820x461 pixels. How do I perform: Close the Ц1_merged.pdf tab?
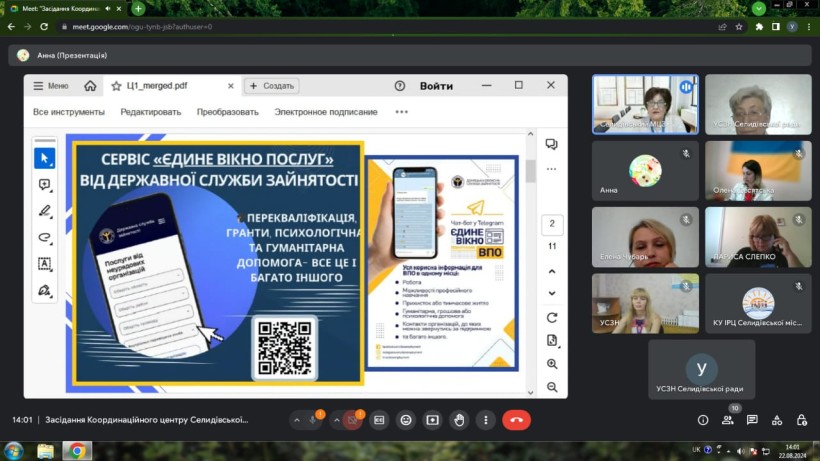click(231, 86)
